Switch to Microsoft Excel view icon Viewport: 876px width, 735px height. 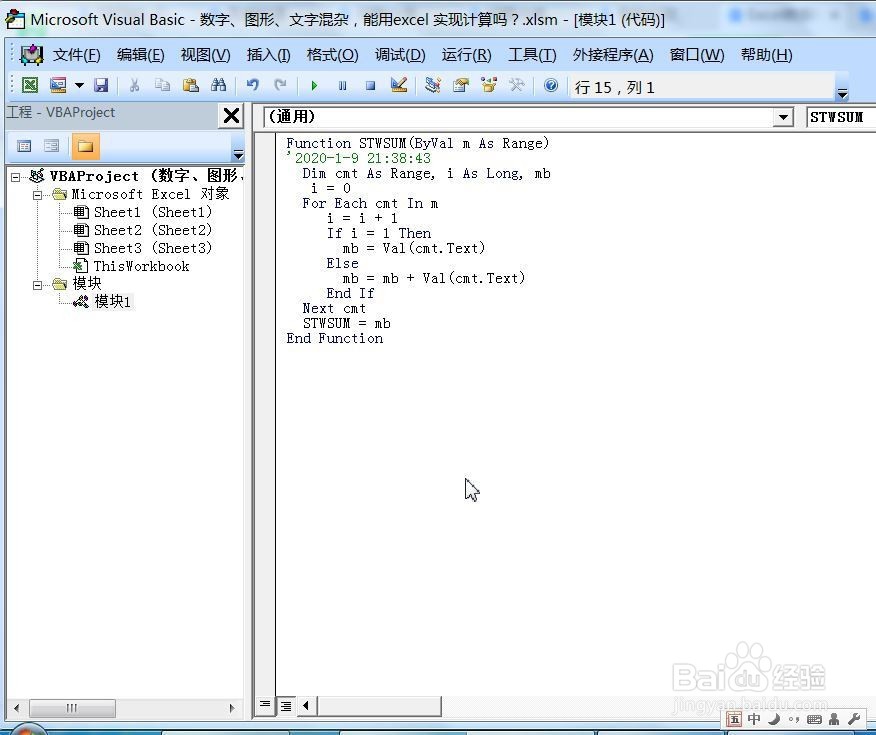pyautogui.click(x=30, y=85)
